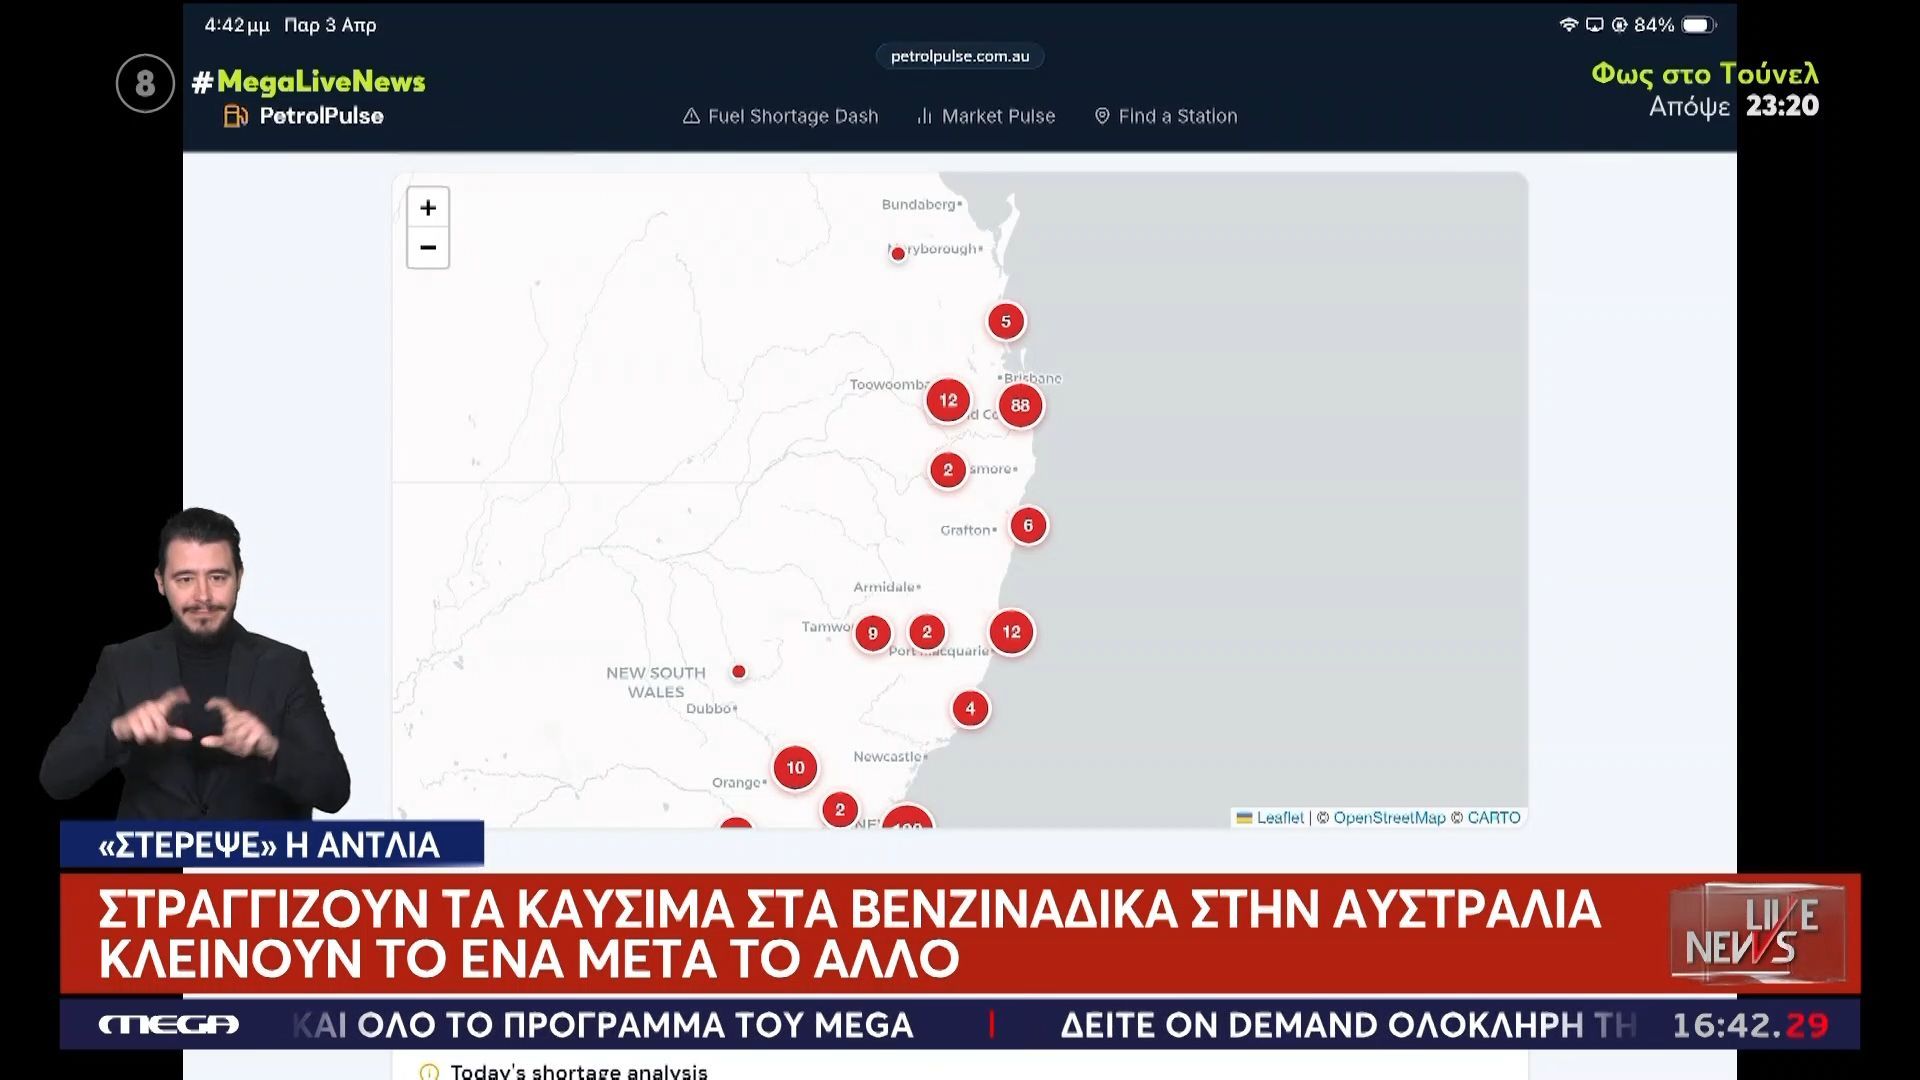The width and height of the screenshot is (1920, 1080).
Task: Click the Dubbo map label
Action: (711, 708)
